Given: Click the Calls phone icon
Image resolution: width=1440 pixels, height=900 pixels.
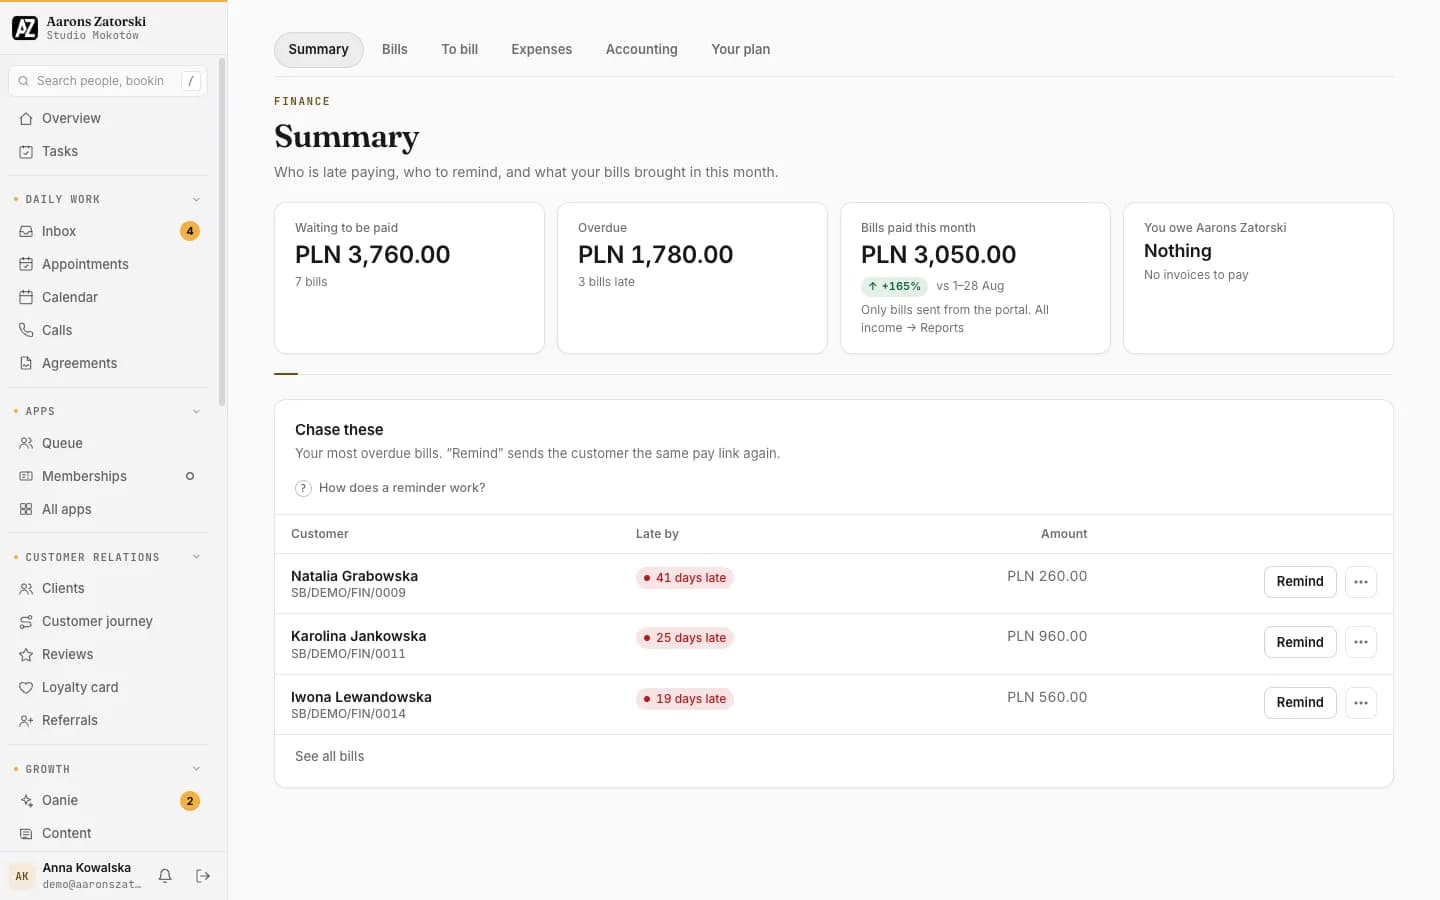Looking at the screenshot, I should pyautogui.click(x=26, y=330).
